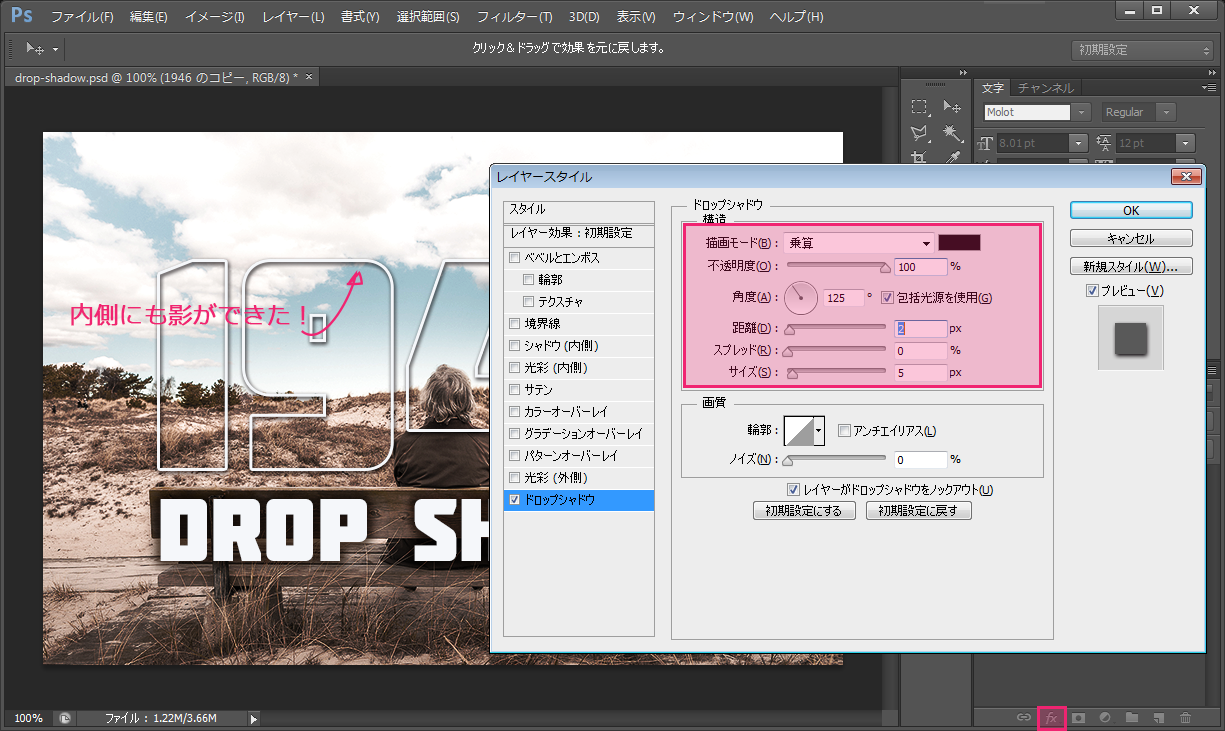Viewport: 1225px width, 731px height.
Task: Select the Polygonal Lasso tool
Action: [x=919, y=133]
